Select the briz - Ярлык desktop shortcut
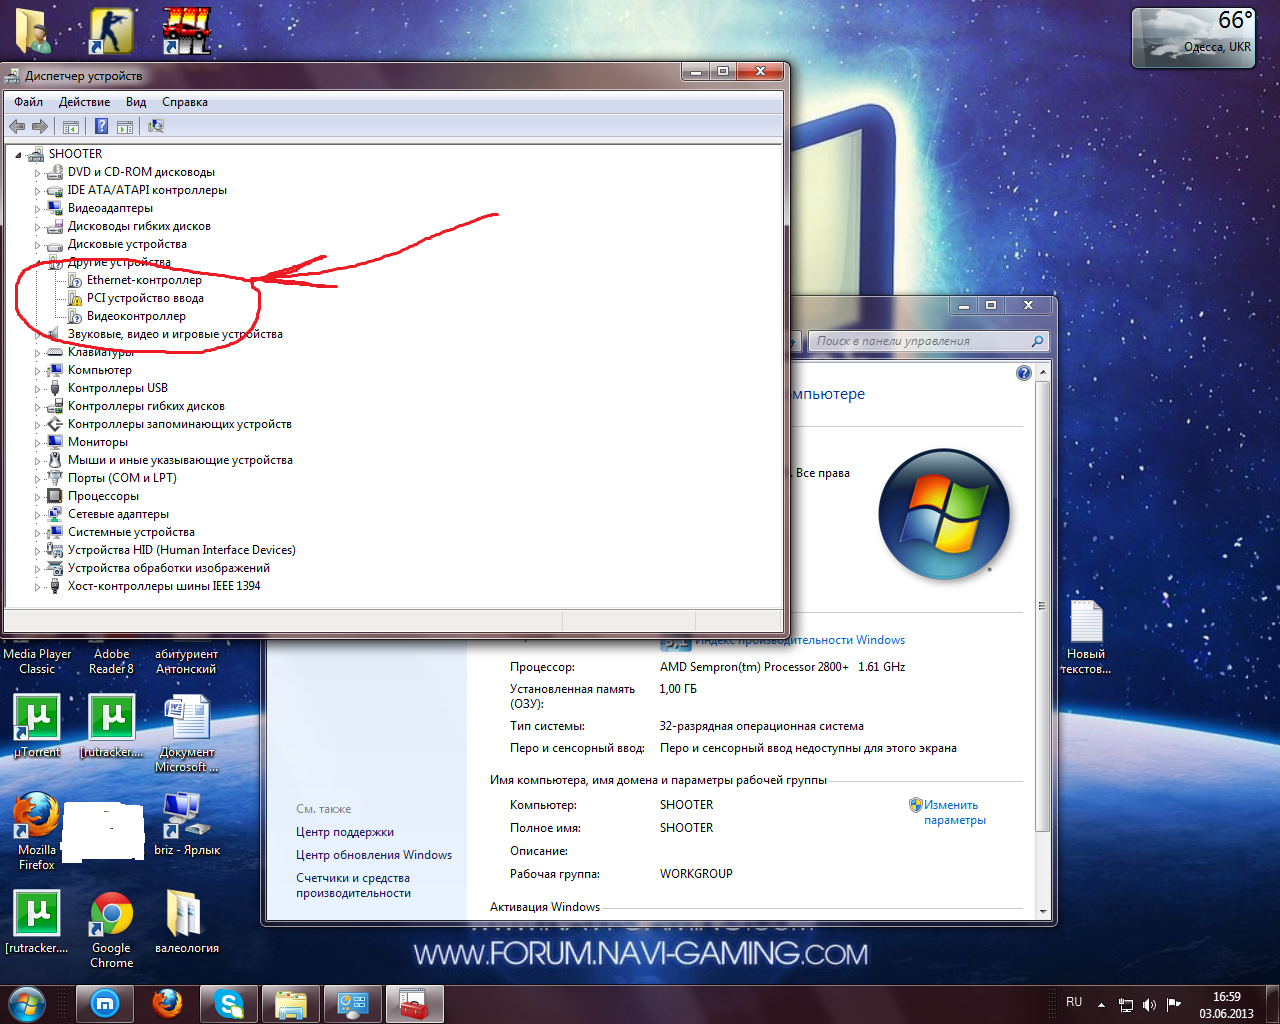 coord(187,825)
